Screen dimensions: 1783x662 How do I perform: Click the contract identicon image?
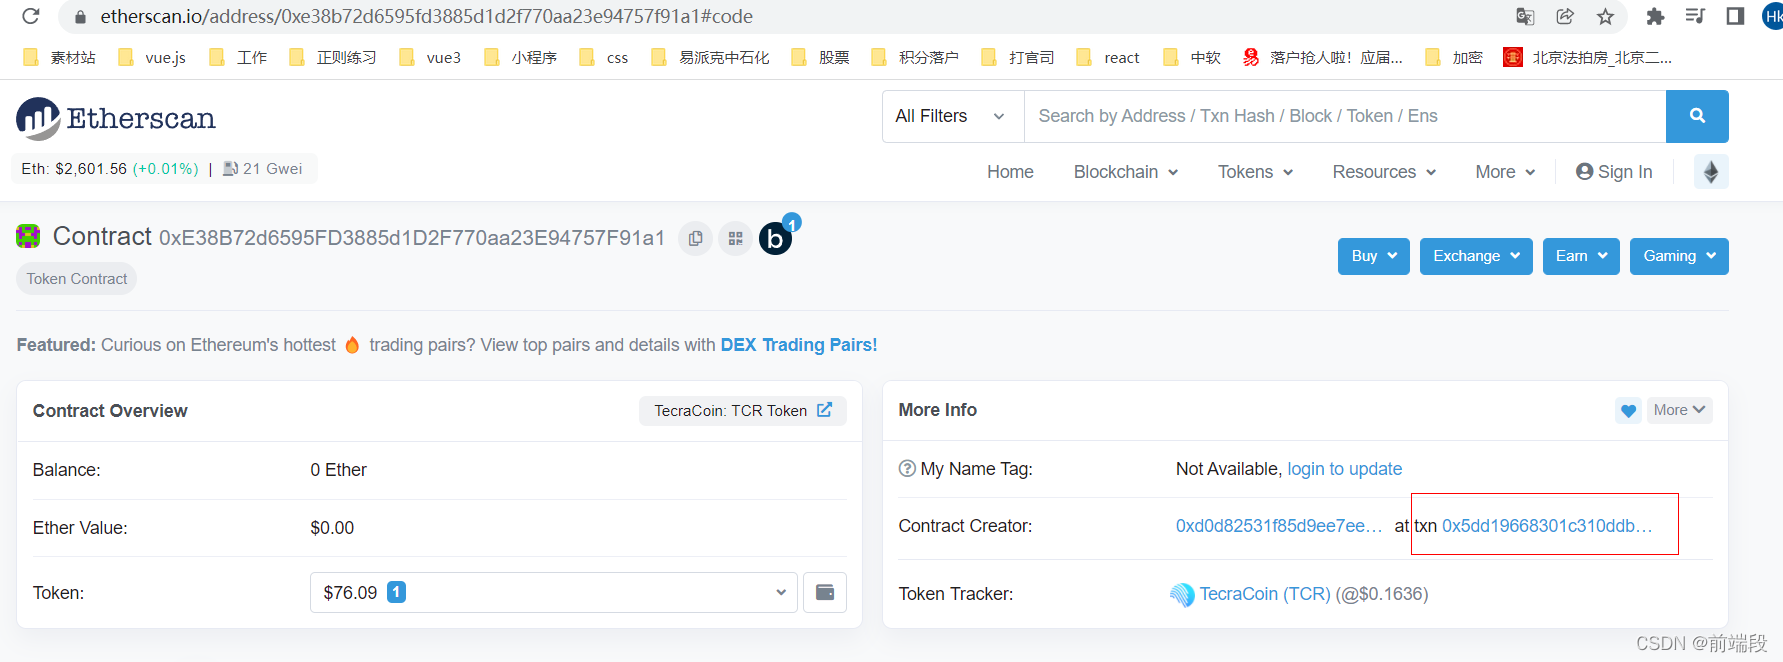28,236
